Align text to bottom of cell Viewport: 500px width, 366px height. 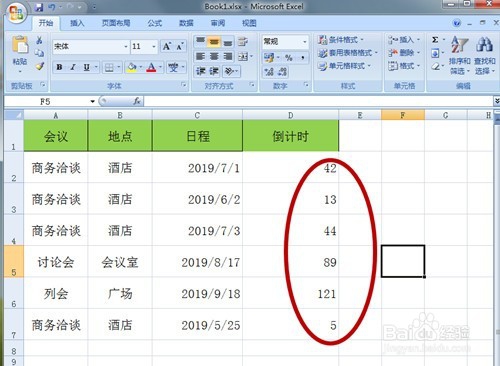click(x=228, y=41)
